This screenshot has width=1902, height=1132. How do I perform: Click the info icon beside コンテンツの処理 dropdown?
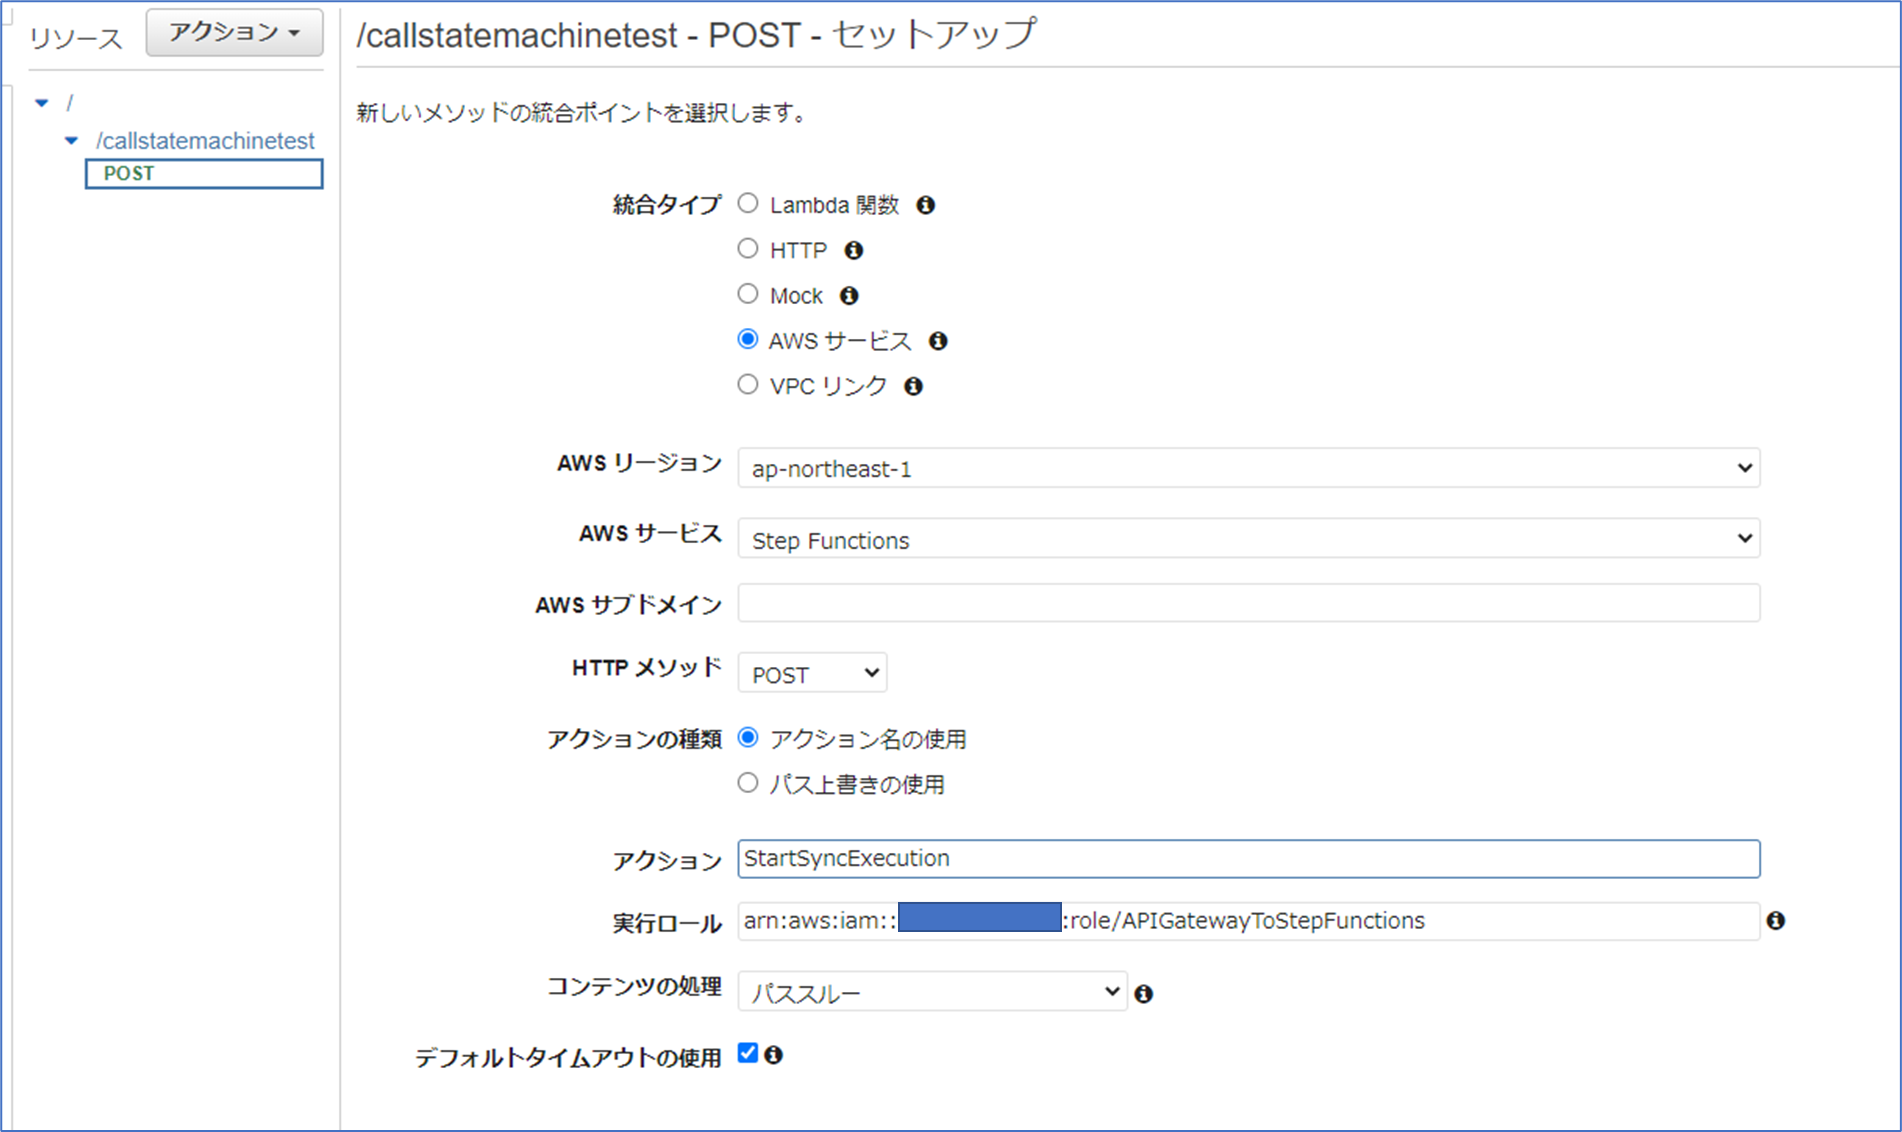[1144, 994]
